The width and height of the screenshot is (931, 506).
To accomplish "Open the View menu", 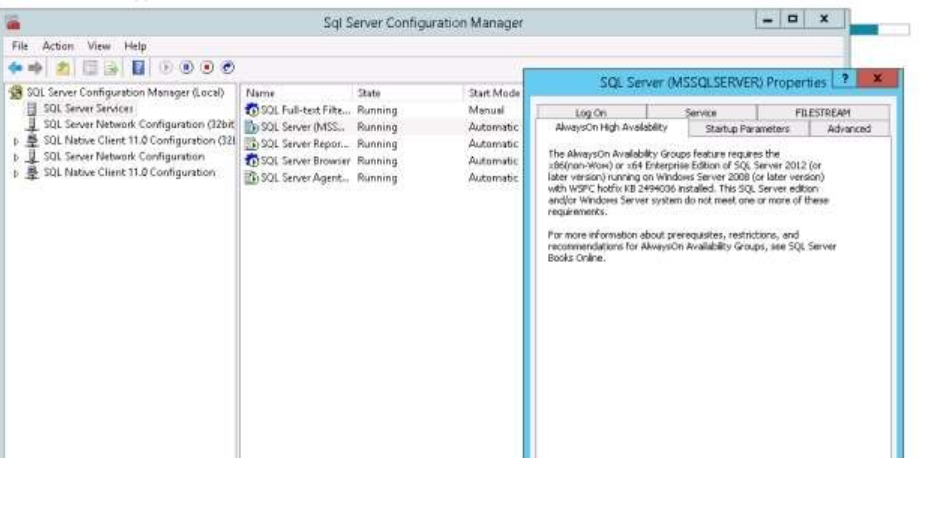I will tap(98, 46).
